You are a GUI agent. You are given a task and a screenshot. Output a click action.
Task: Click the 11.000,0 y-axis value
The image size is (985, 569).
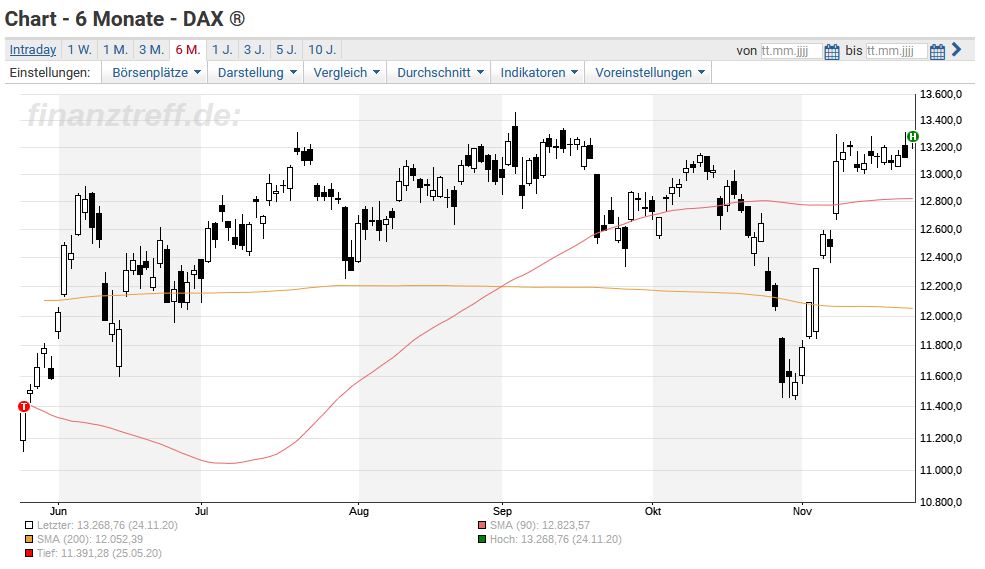pyautogui.click(x=940, y=470)
